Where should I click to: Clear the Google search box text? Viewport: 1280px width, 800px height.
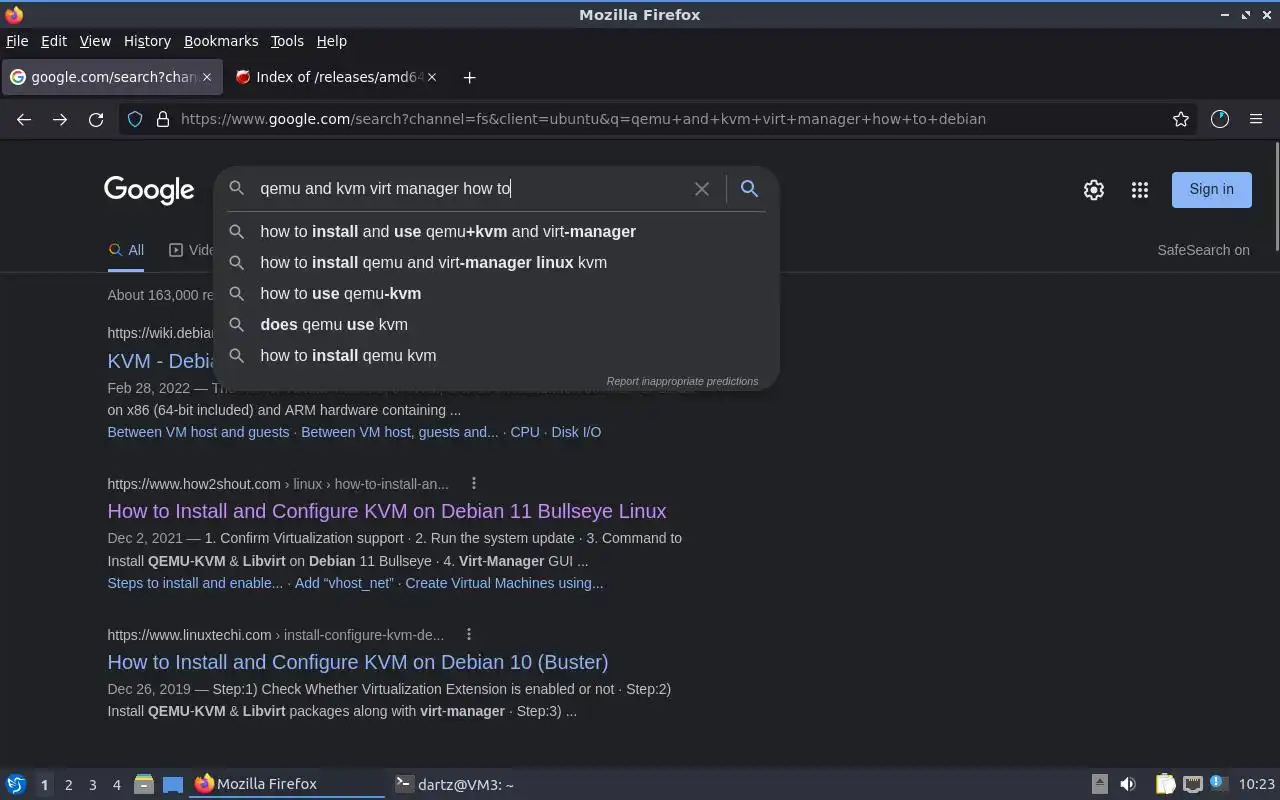702,188
